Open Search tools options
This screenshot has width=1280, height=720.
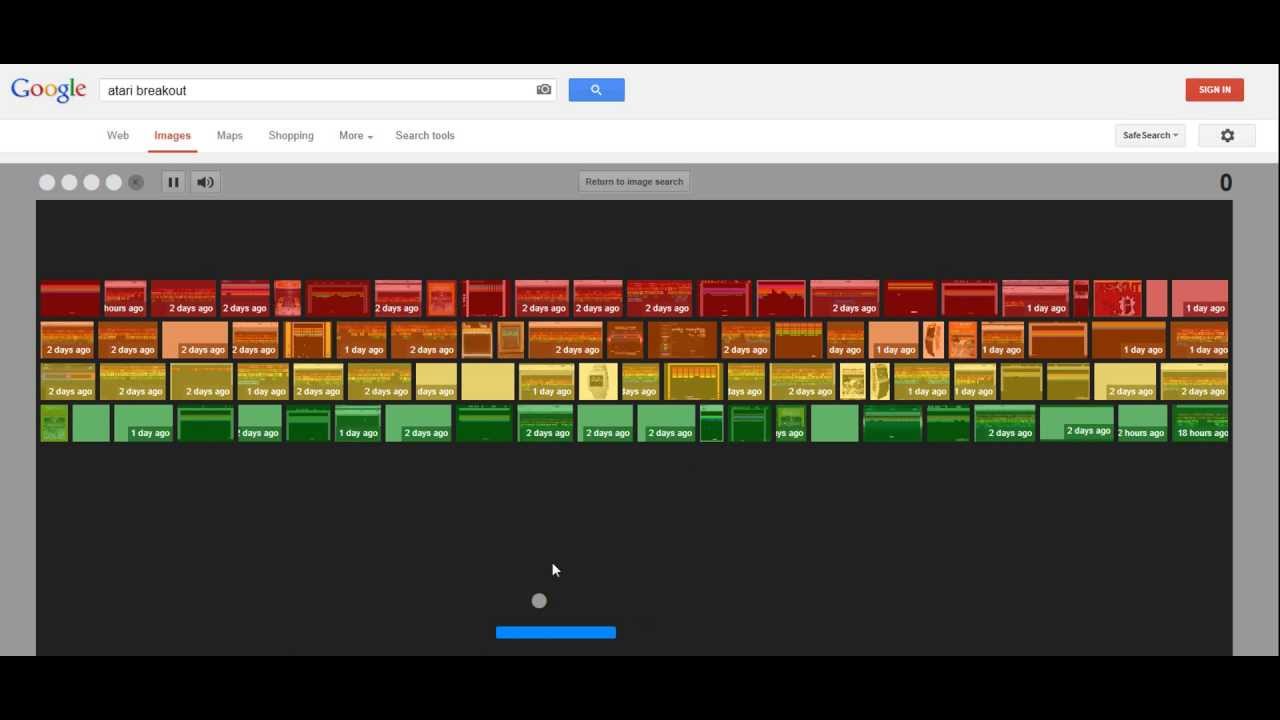pos(425,136)
